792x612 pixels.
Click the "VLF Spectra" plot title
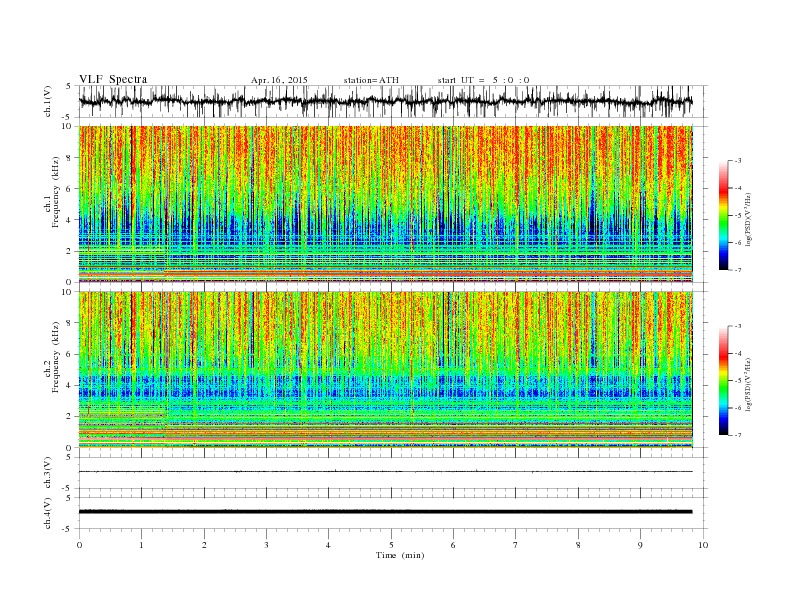pyautogui.click(x=113, y=79)
